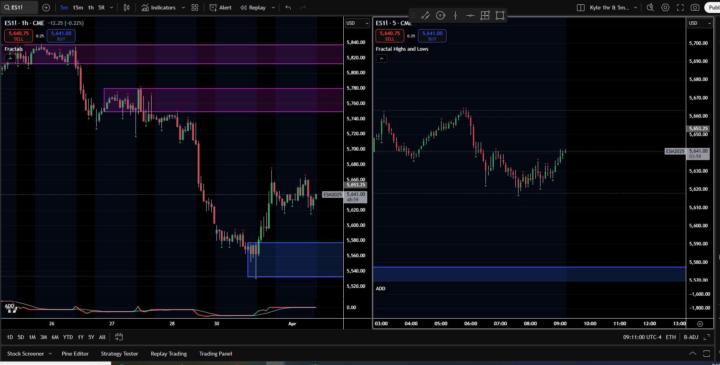This screenshot has width=720, height=365.
Task: Select the 1M date range
Action: (32, 337)
